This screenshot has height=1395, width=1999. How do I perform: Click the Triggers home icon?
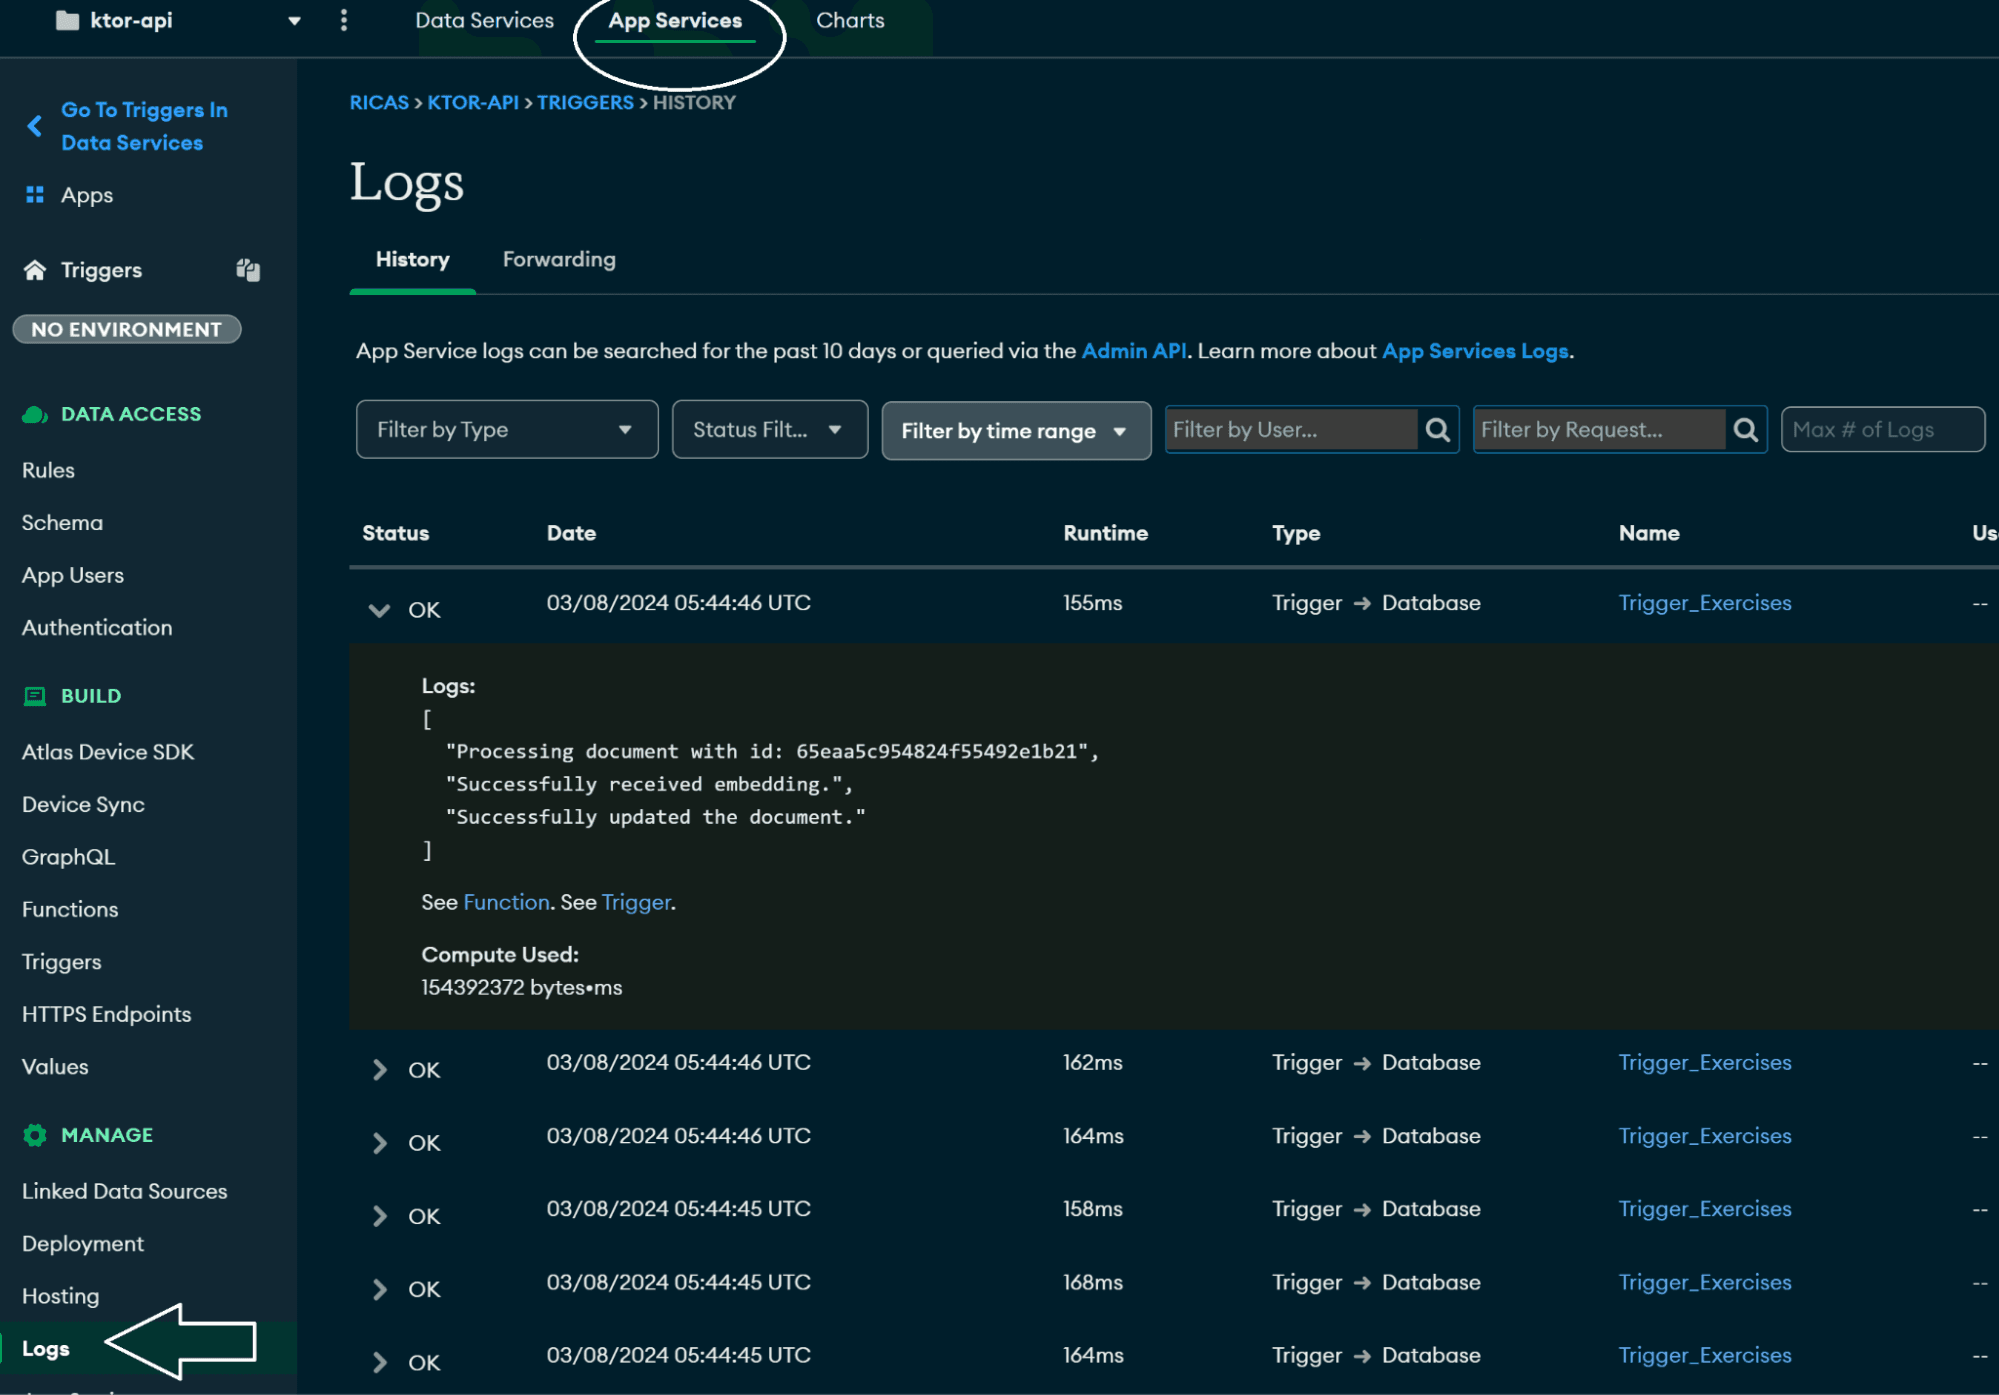(35, 270)
